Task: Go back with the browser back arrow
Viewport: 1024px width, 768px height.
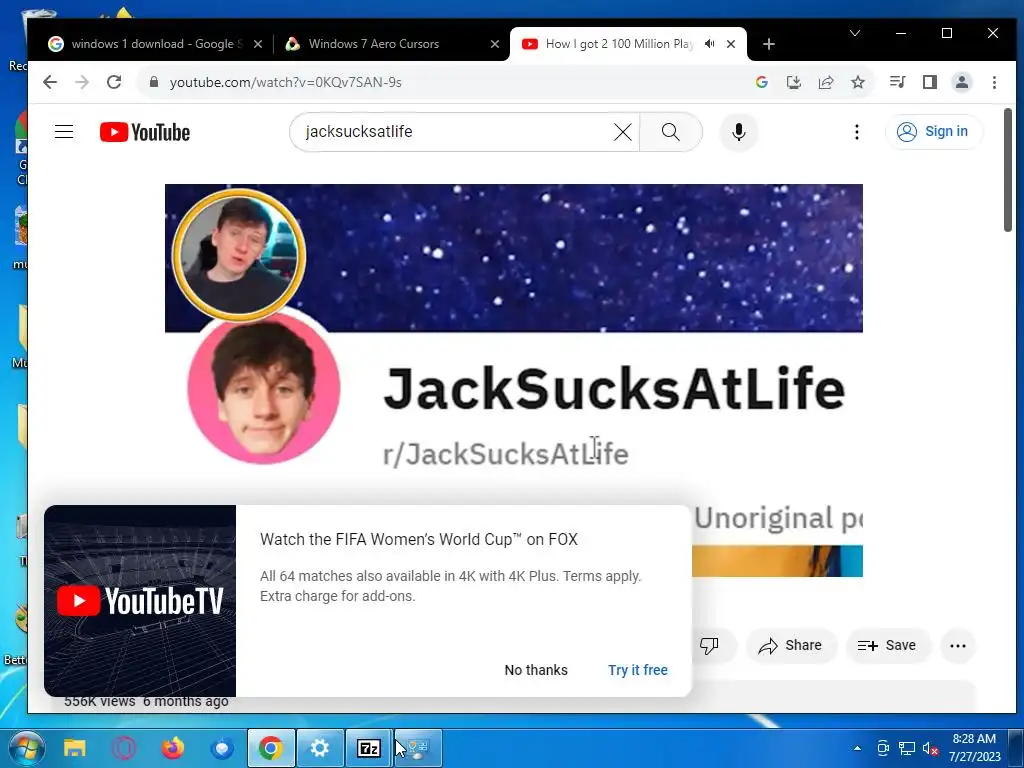Action: [50, 82]
